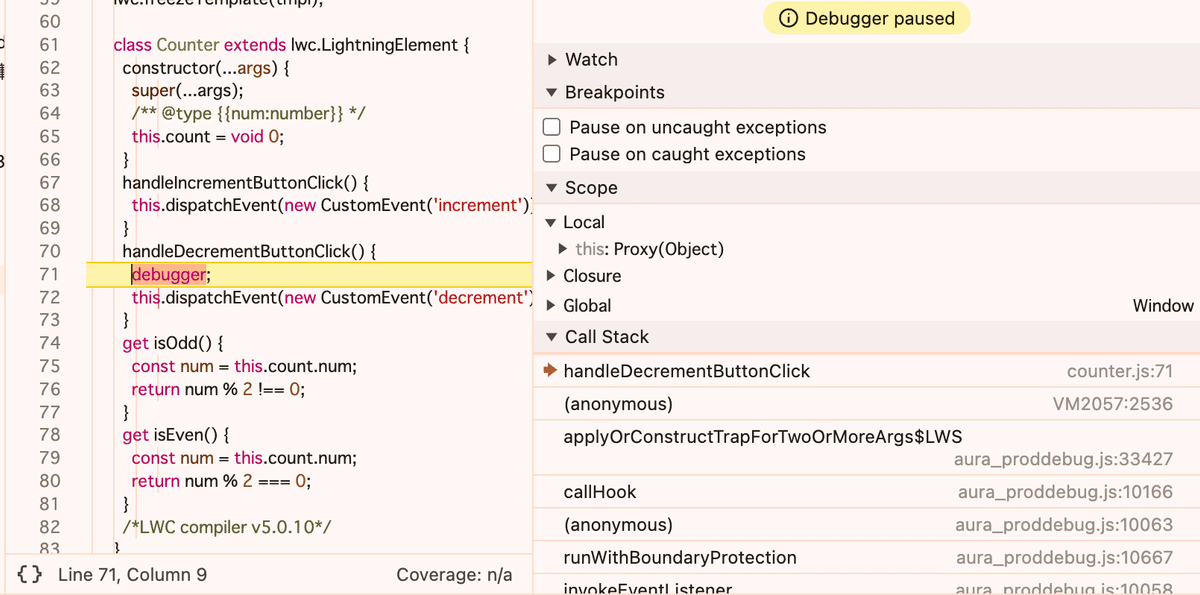Screen dimensions: 1200x595
Task: Click the highlighted debugger statement on line 71
Action: [x=169, y=275]
